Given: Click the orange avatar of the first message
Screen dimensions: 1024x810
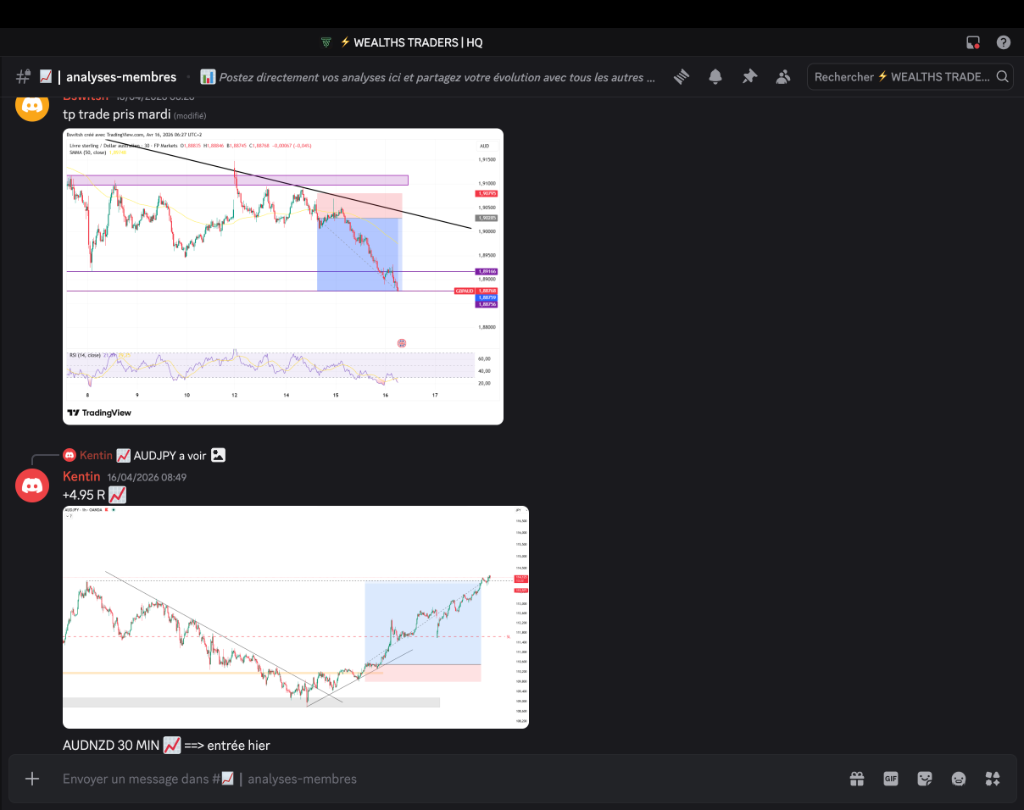Looking at the screenshot, I should 32,108.
